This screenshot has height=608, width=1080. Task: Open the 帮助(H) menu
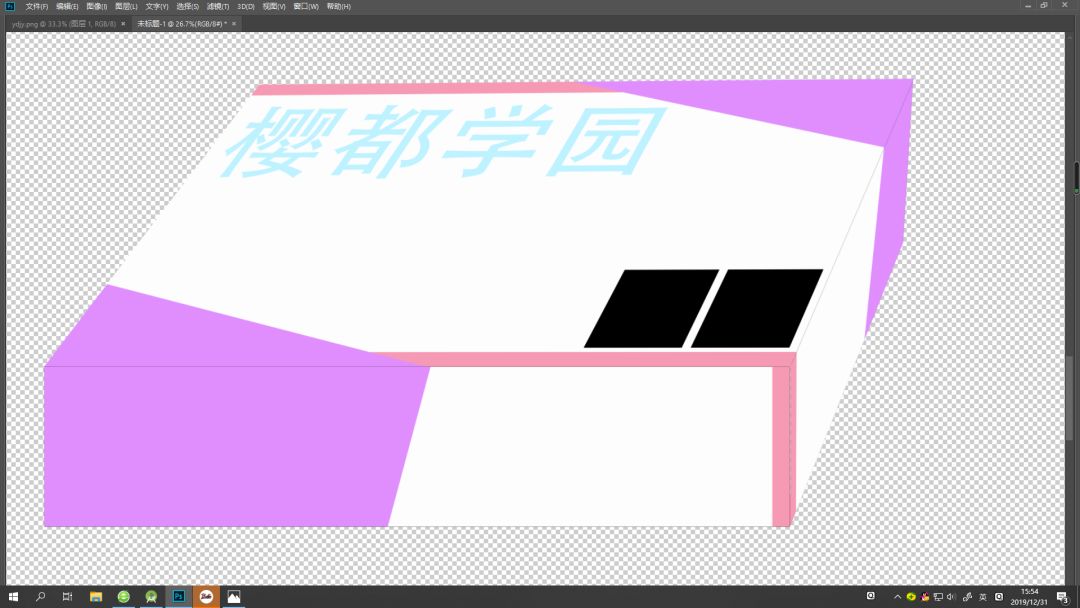(x=338, y=6)
